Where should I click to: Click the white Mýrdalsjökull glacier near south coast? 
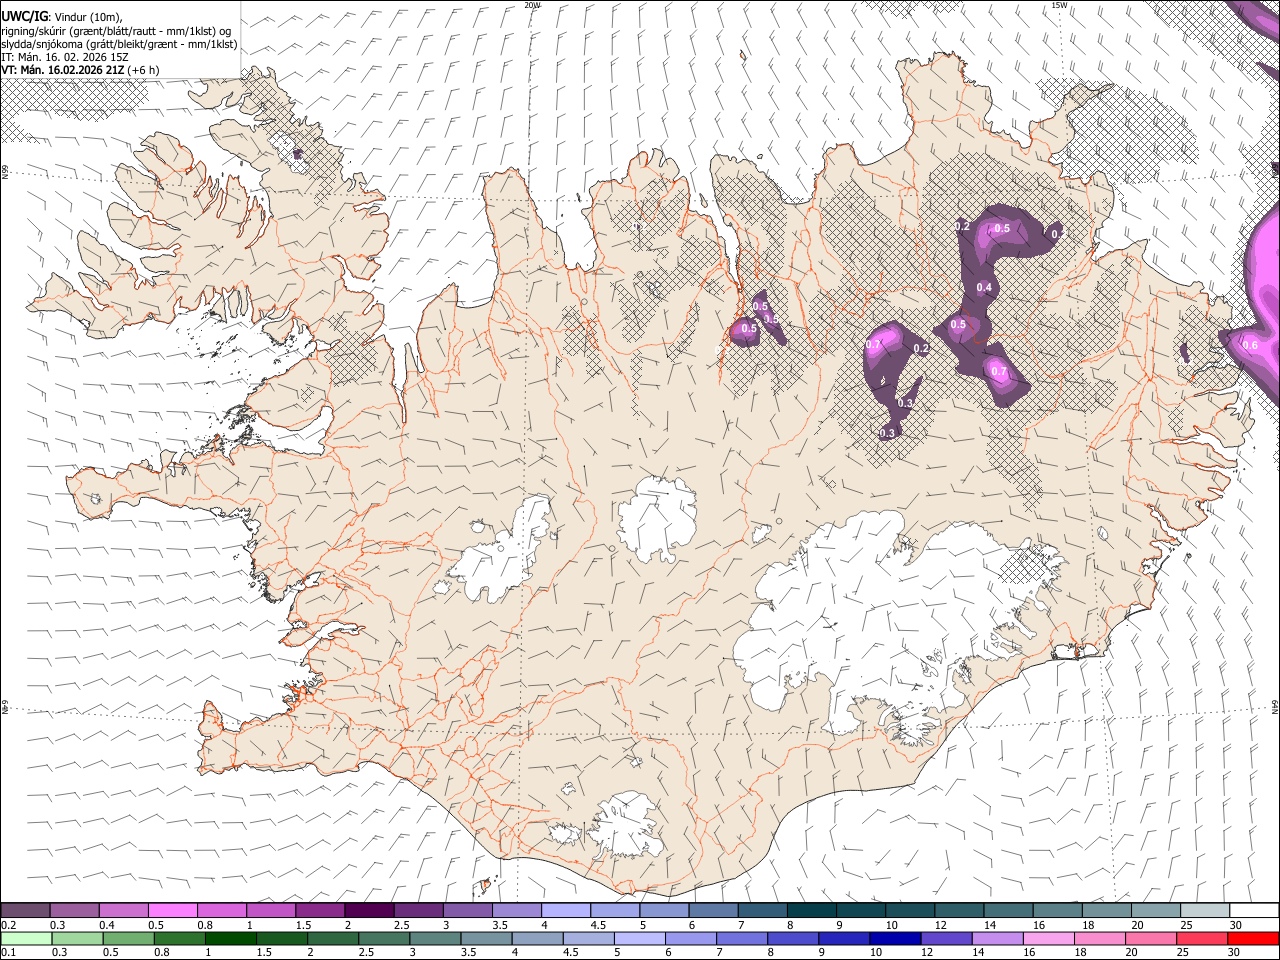tap(627, 825)
